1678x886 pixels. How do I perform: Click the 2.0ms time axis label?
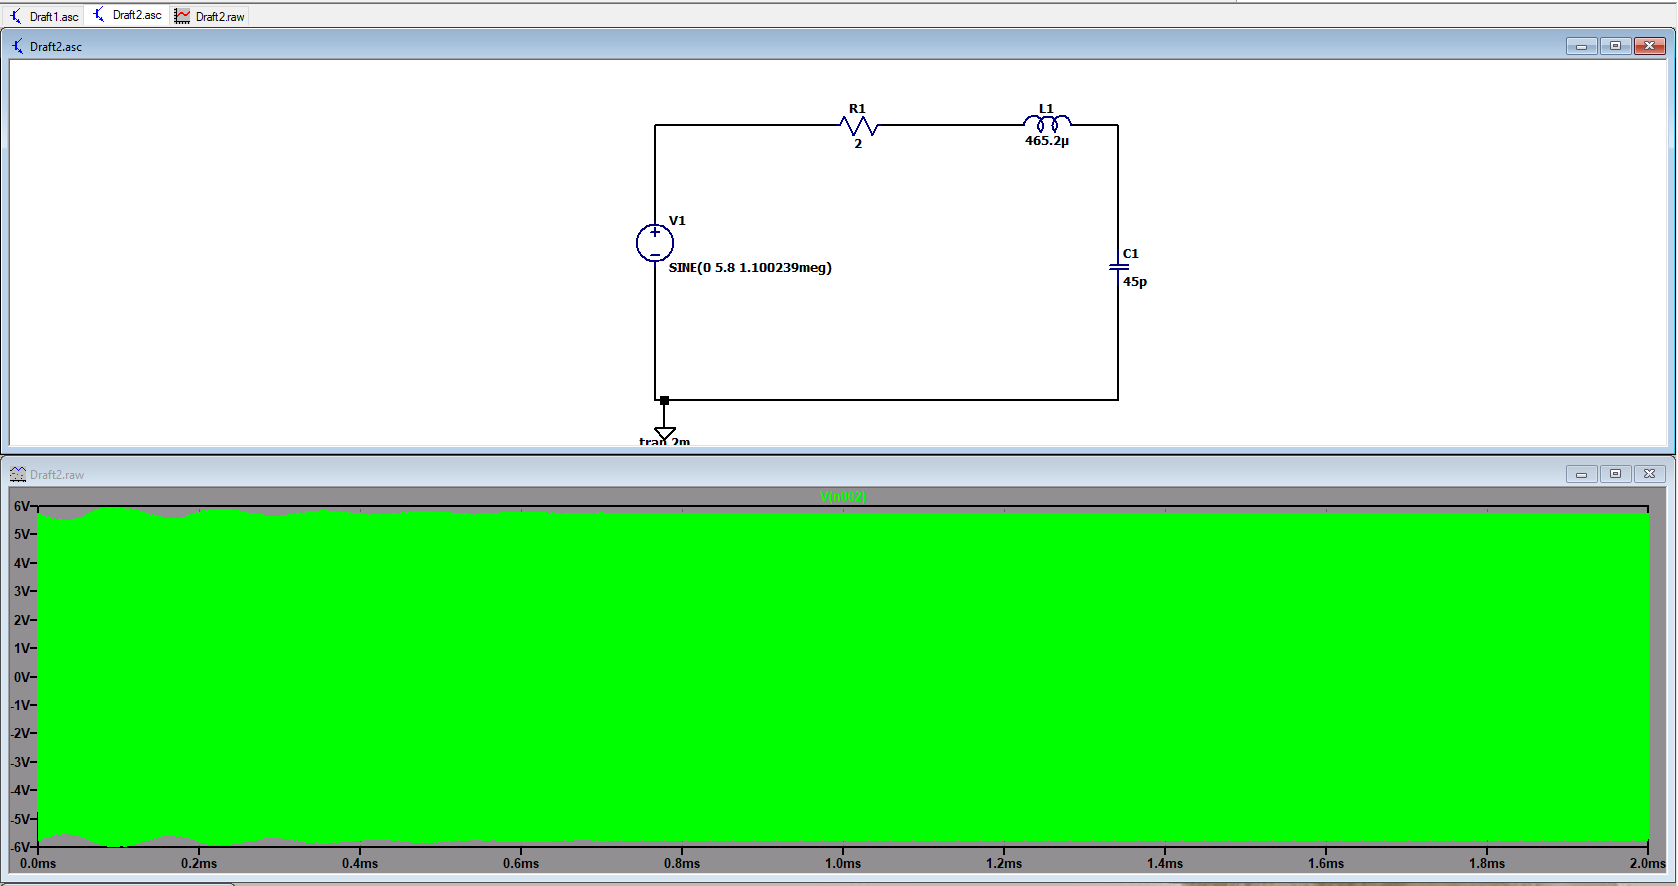[x=1647, y=863]
